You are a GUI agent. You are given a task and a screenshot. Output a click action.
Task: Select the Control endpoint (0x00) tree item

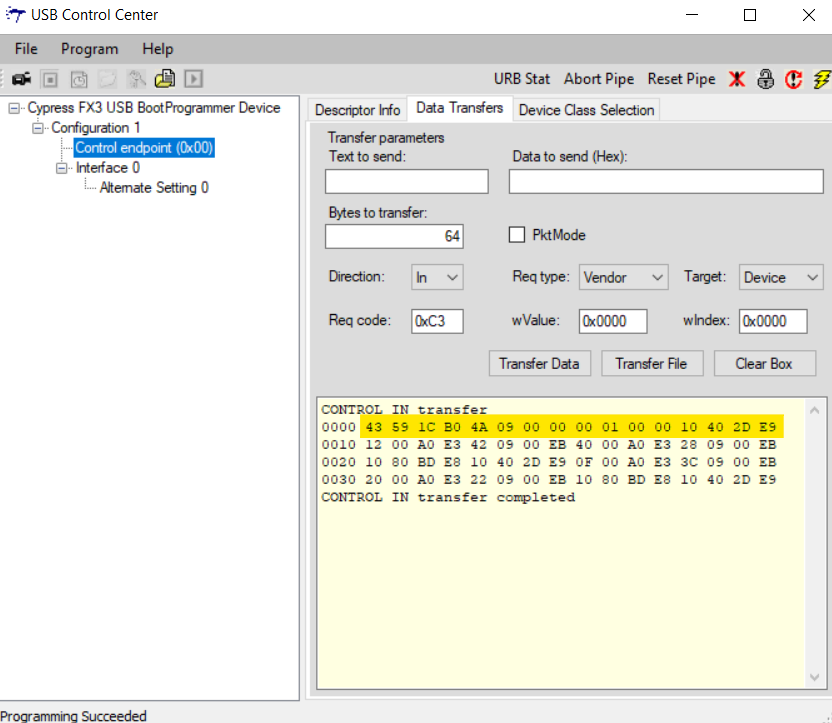(144, 147)
